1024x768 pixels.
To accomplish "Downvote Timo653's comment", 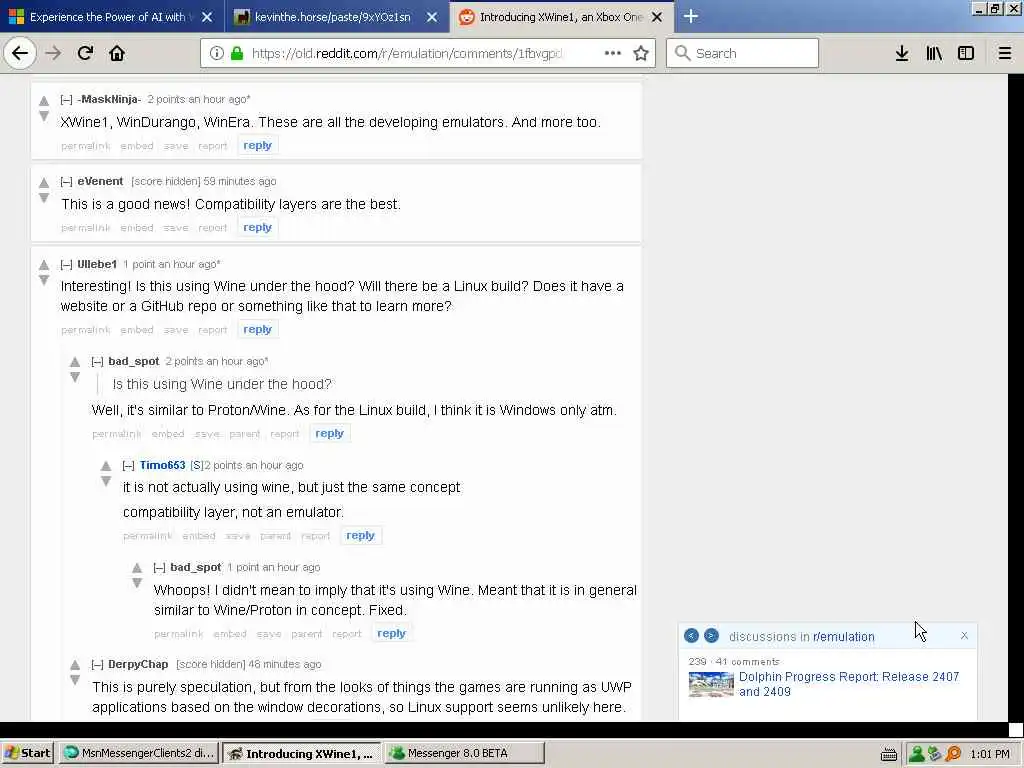I will pos(106,481).
